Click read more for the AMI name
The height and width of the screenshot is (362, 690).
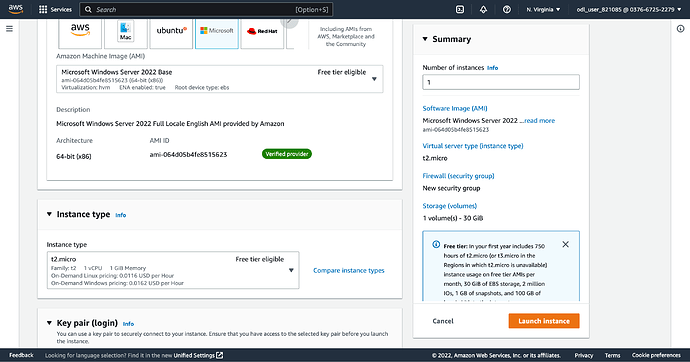tap(540, 121)
